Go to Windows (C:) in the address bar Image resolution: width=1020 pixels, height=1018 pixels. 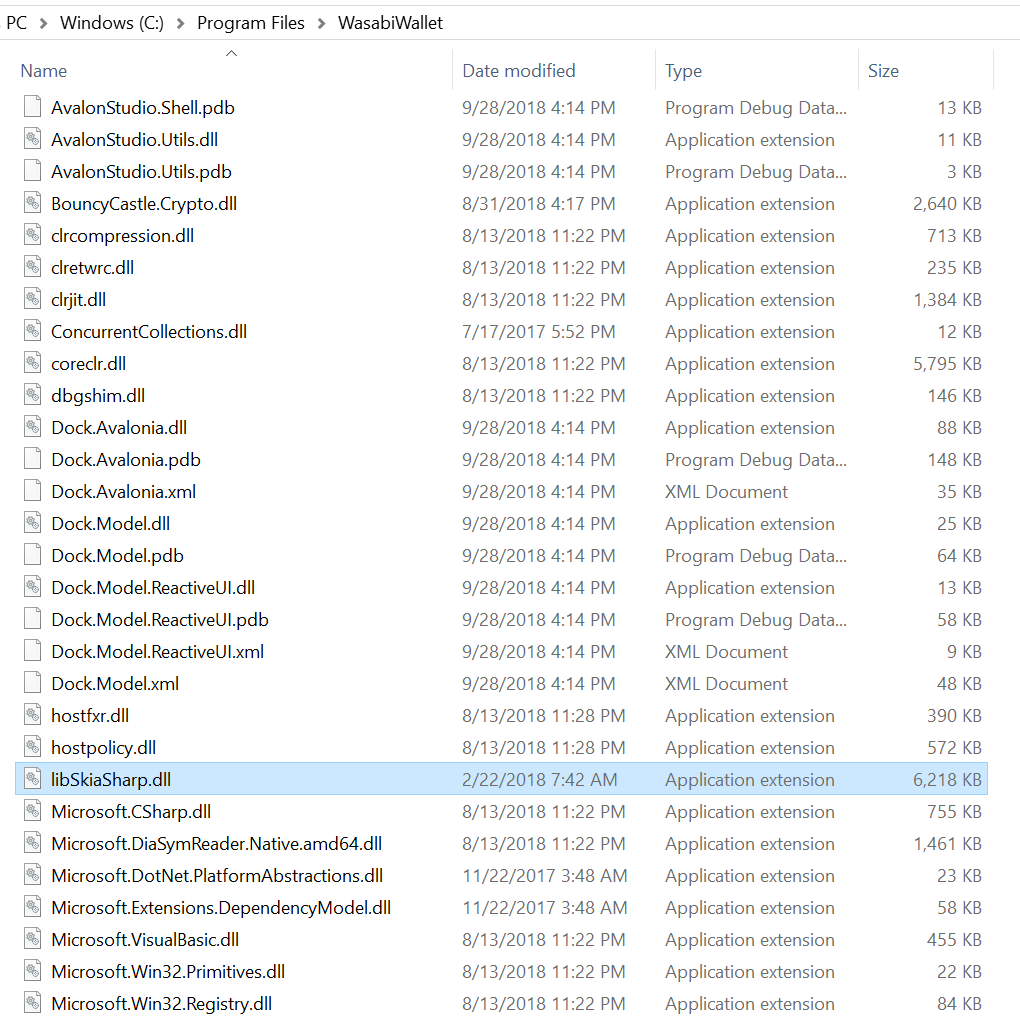click(112, 23)
